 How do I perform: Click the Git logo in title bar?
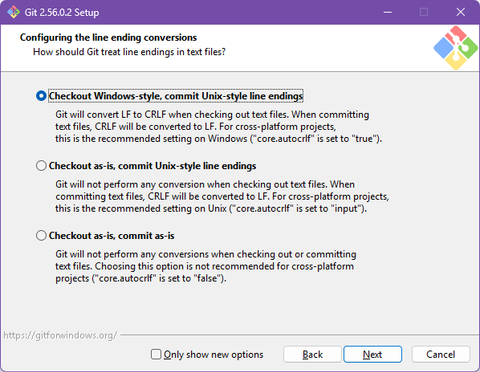click(x=14, y=12)
